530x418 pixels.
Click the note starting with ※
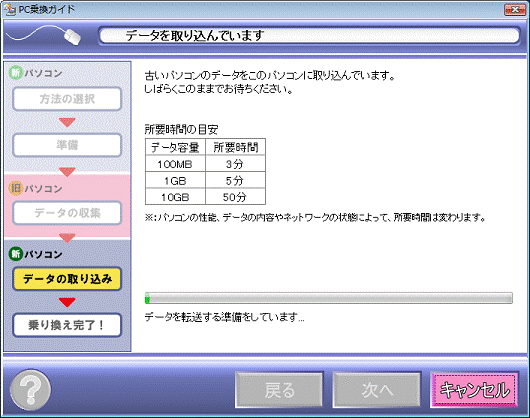coord(315,217)
